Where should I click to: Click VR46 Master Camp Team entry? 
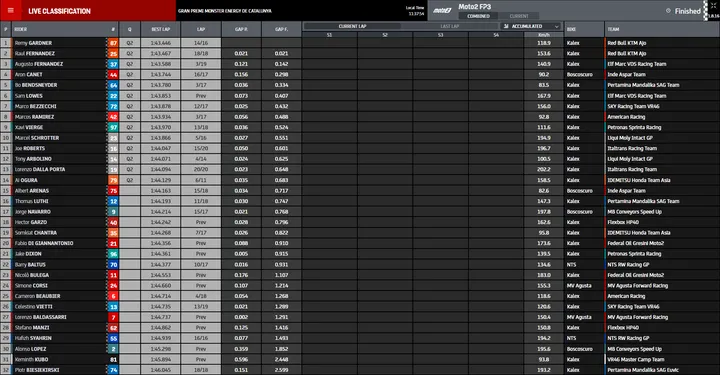pyautogui.click(x=636, y=360)
